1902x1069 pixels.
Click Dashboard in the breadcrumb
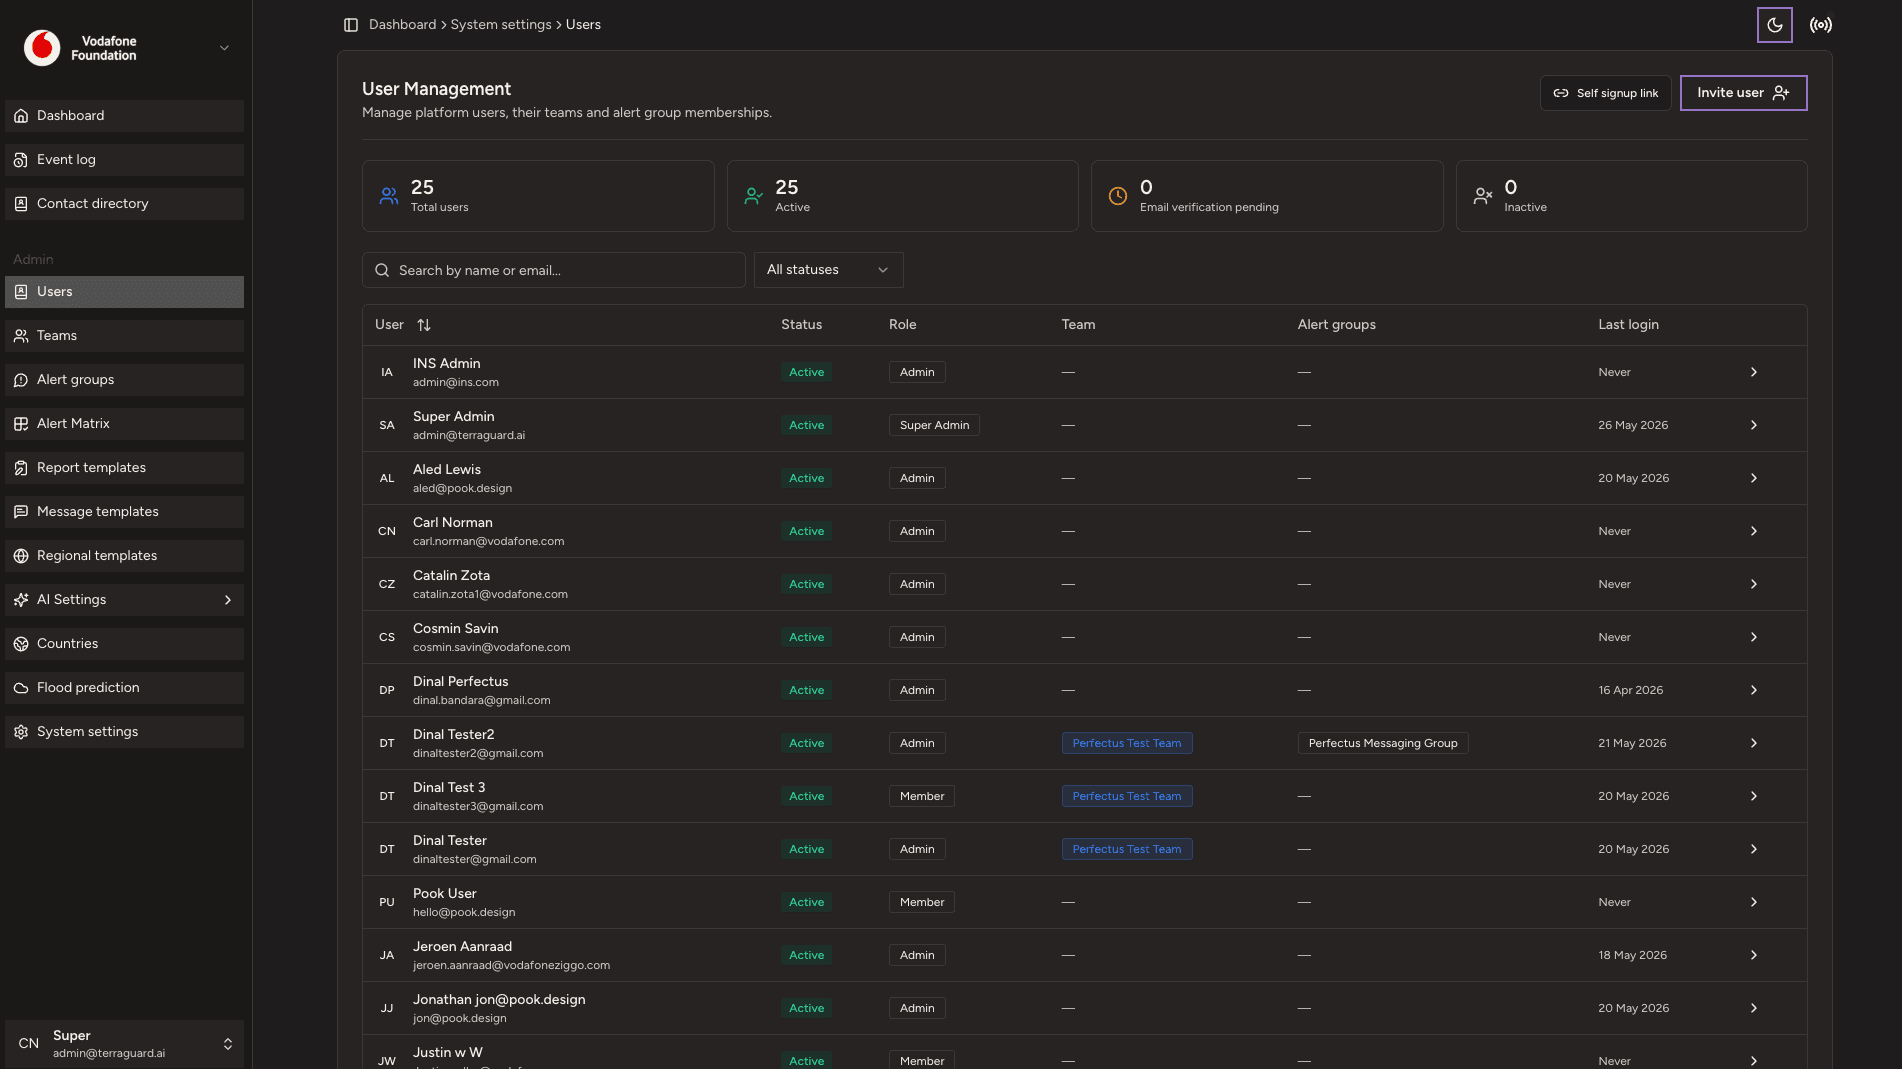tap(402, 25)
